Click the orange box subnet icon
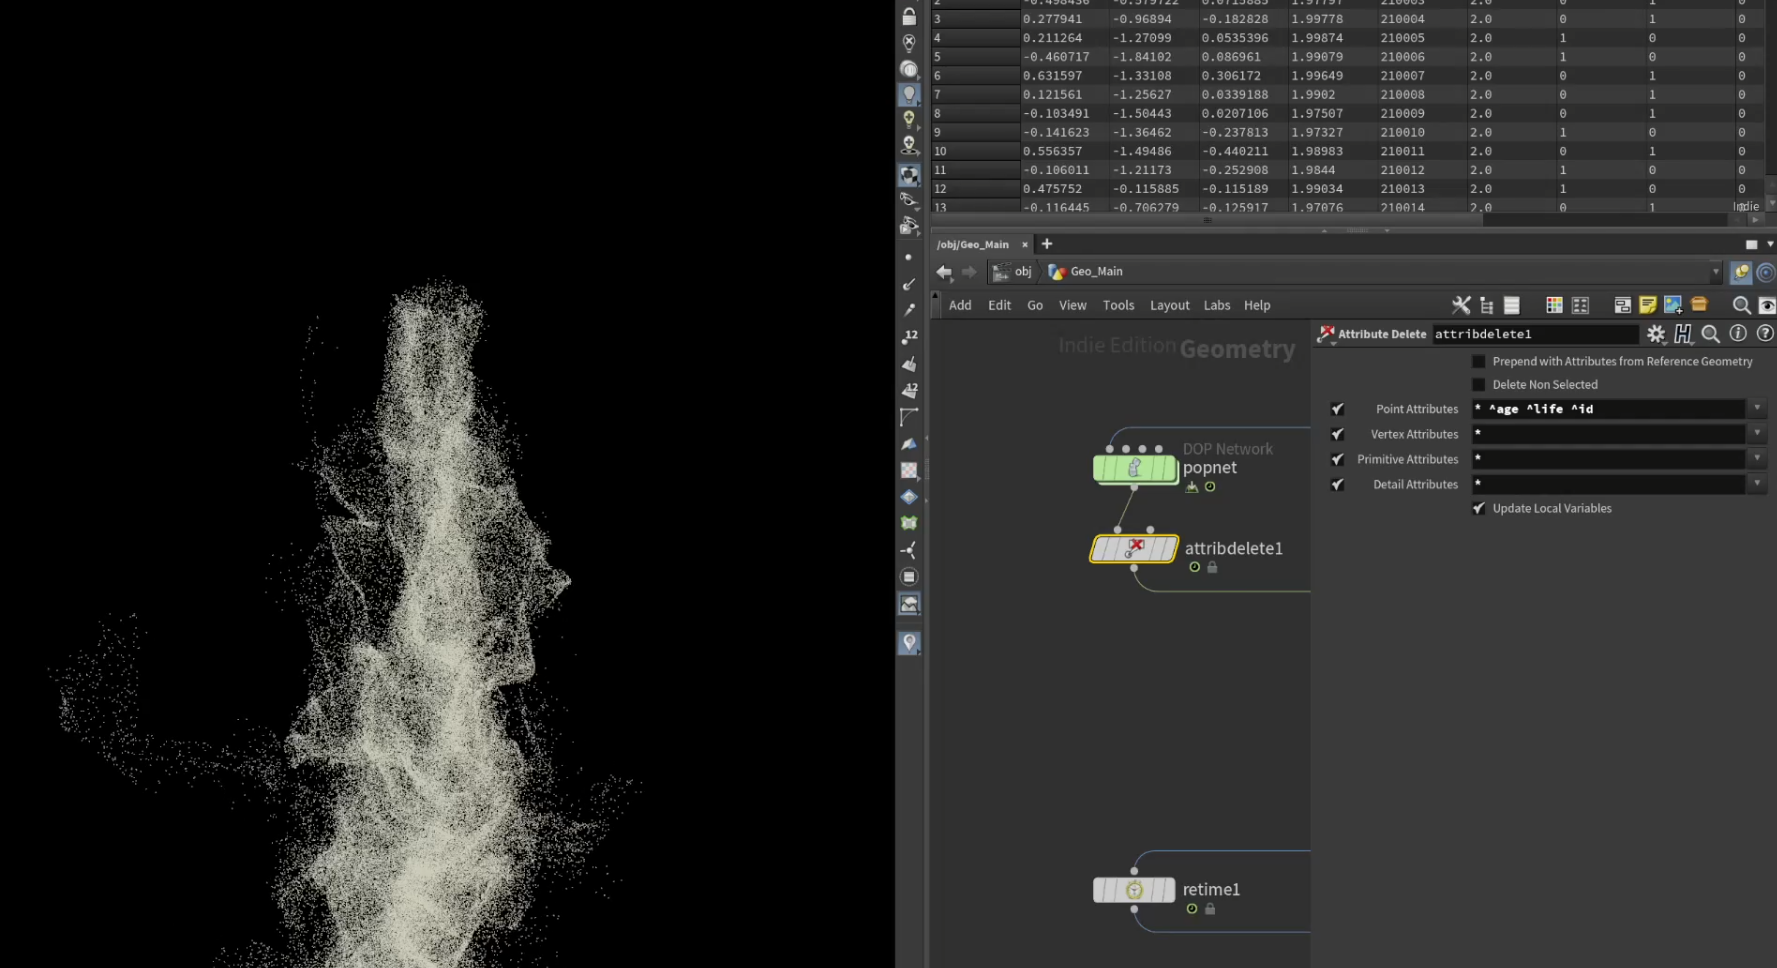 point(1699,304)
